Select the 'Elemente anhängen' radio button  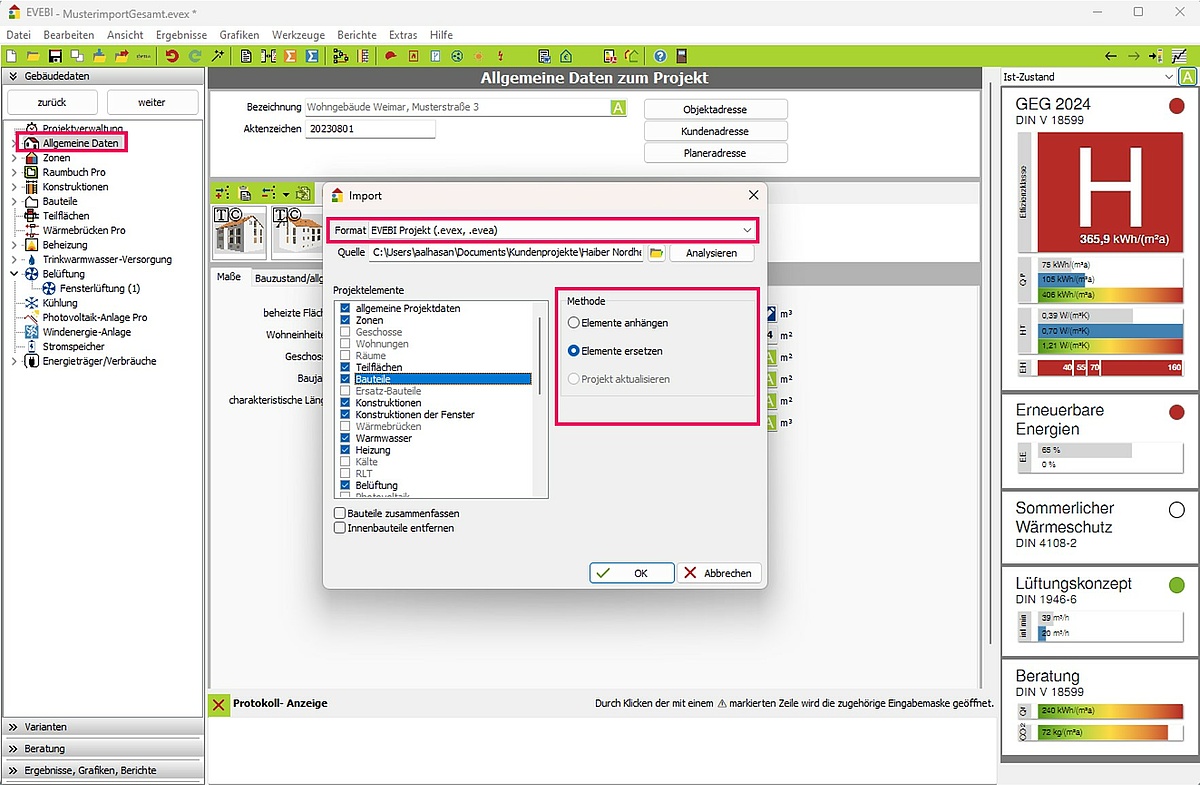tap(573, 323)
